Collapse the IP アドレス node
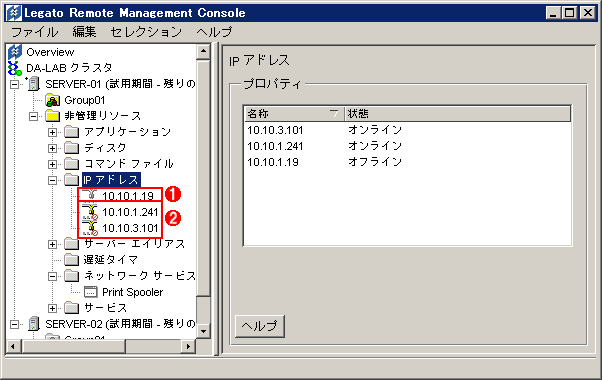This screenshot has width=602, height=380. [53, 180]
